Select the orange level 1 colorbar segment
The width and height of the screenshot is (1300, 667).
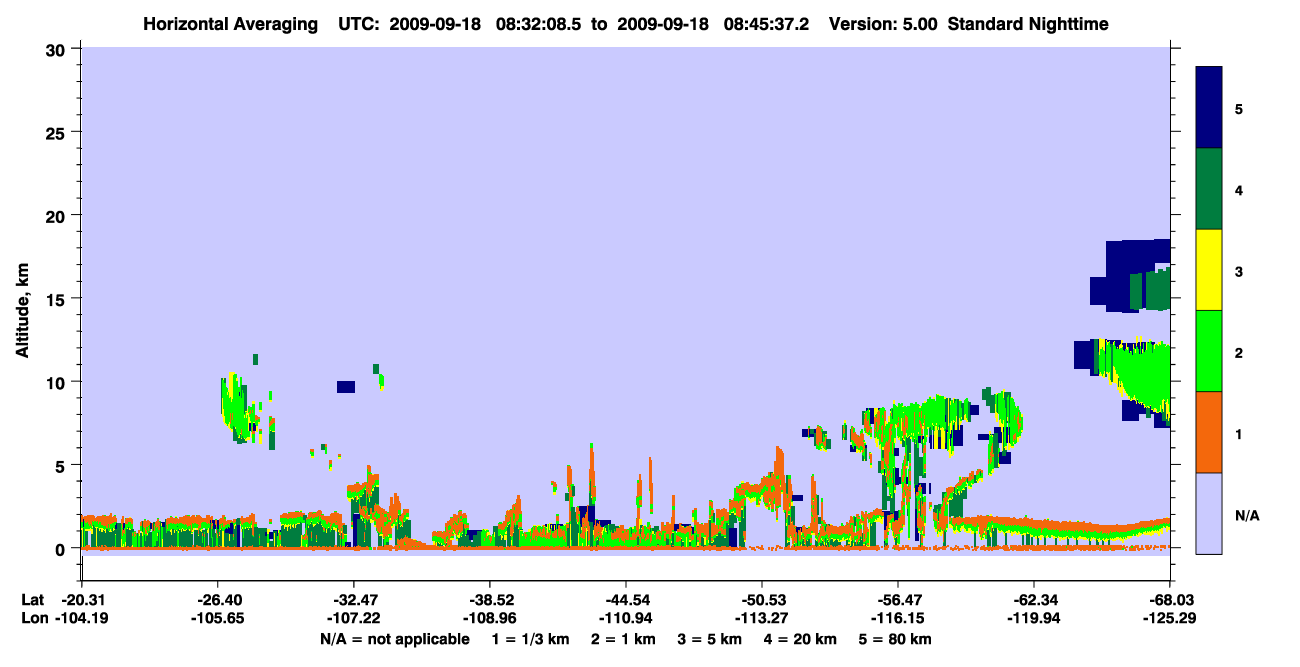point(1209,432)
